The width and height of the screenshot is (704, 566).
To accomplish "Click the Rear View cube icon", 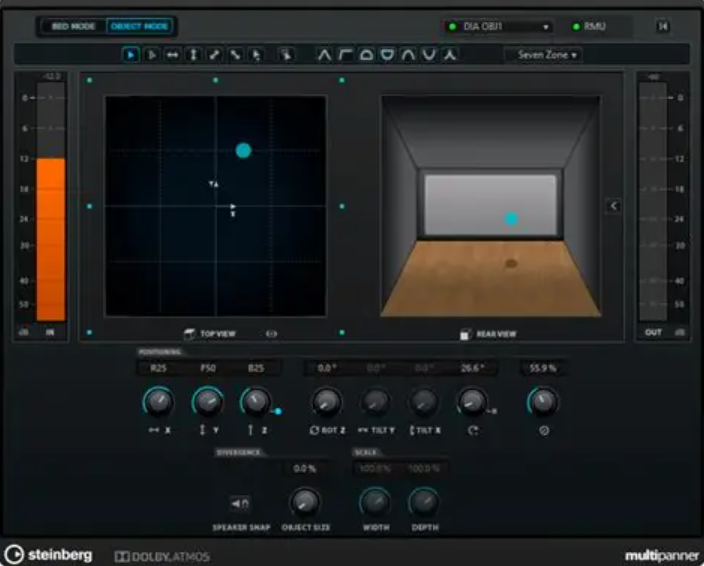I will 465,334.
